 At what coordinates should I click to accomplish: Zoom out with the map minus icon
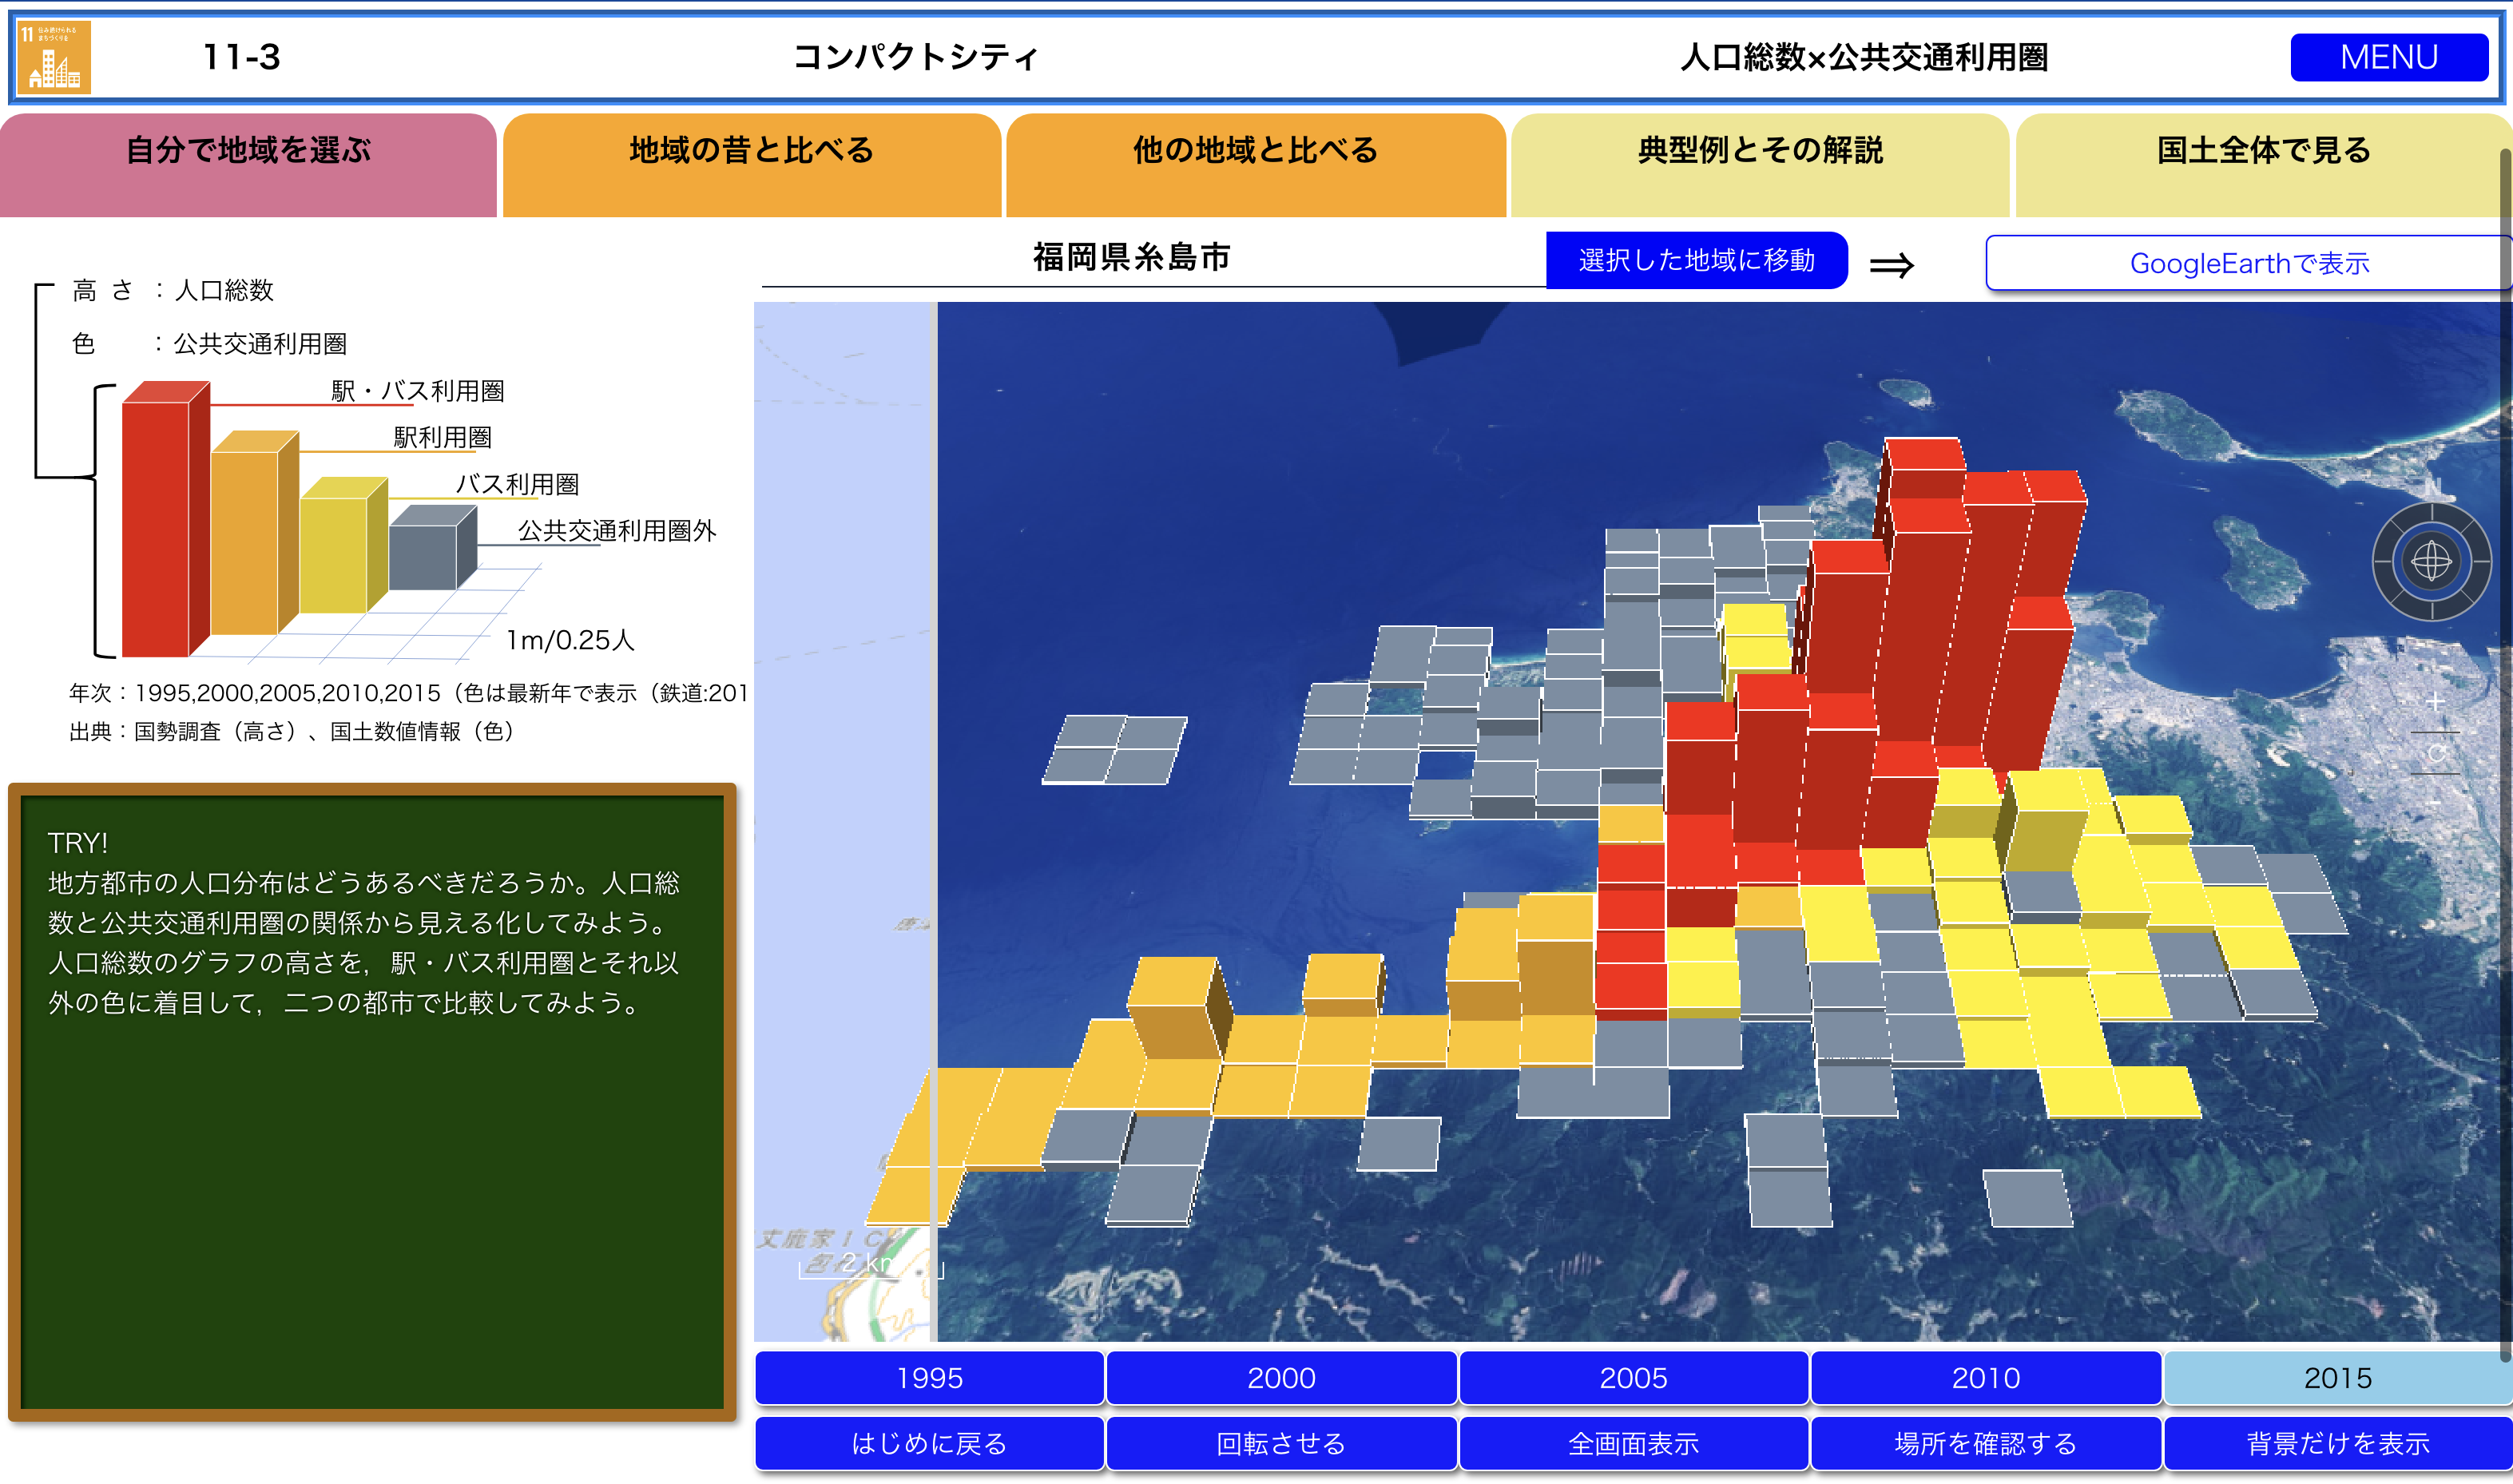[2434, 802]
